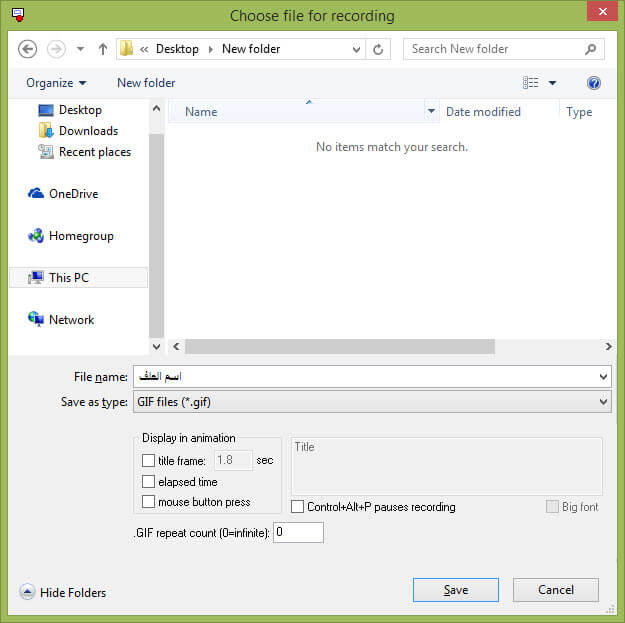This screenshot has width=625, height=623.
Task: Enable the title frame checkbox
Action: [x=148, y=460]
